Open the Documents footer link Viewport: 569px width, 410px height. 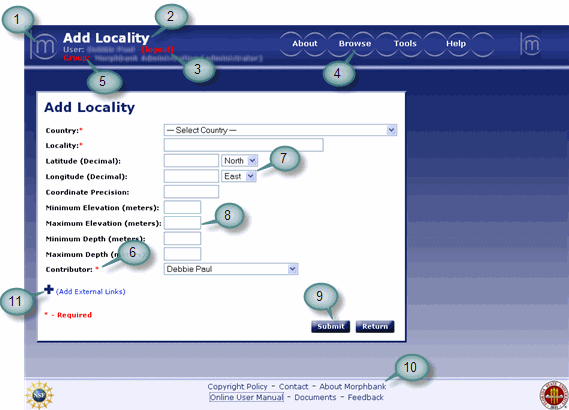click(315, 397)
